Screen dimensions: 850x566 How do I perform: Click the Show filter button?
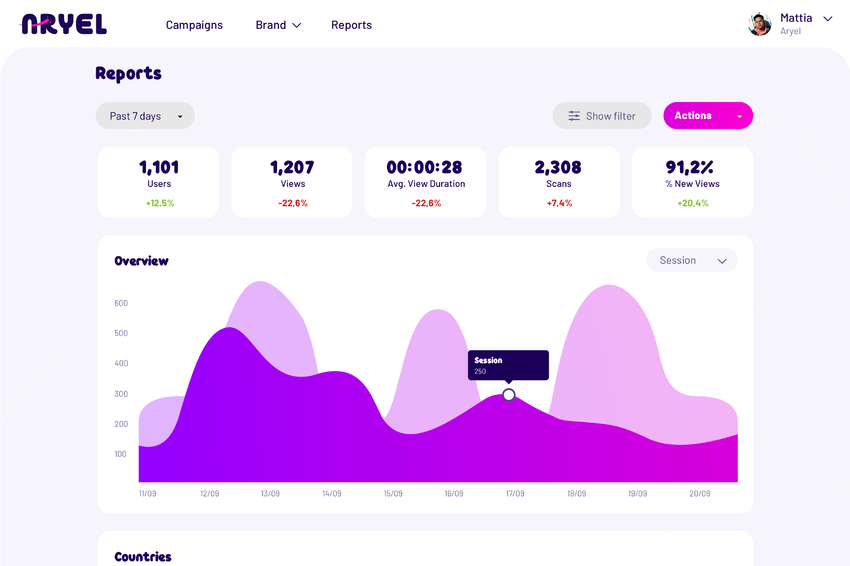point(602,116)
